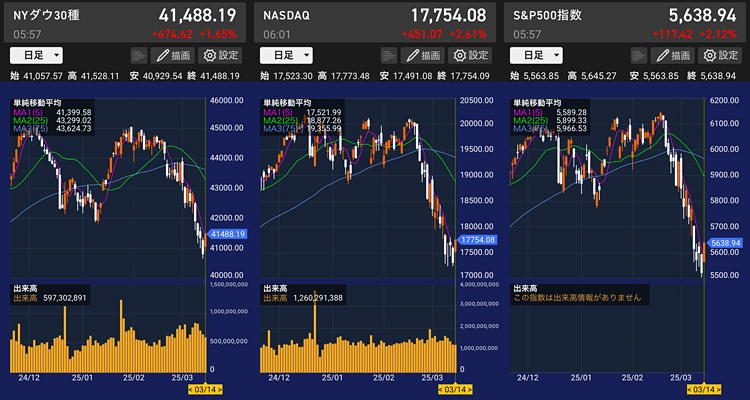Click the 17754.08 price tag on the NASDAQ chart axis

(x=476, y=240)
